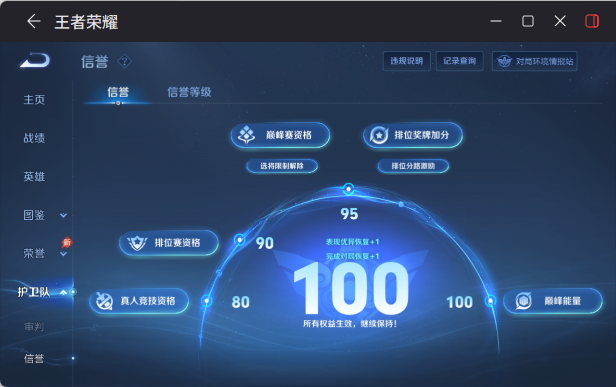Click the 真人竞技资格 benefit button
Viewport: 616px width, 387px height.
[139, 301]
